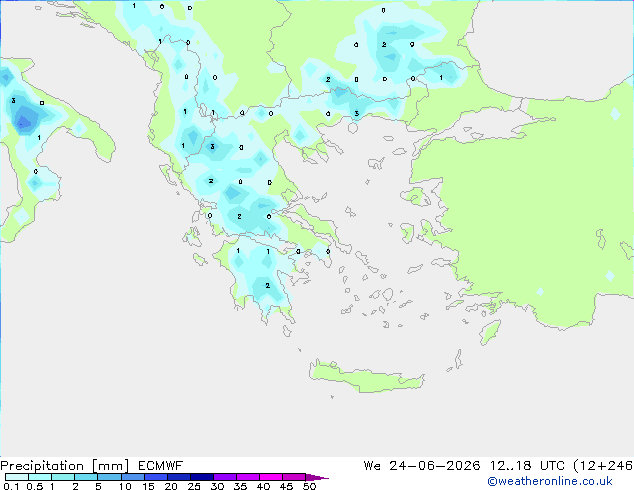Pick the 10–15 mm blue legend swatch

pos(132,477)
